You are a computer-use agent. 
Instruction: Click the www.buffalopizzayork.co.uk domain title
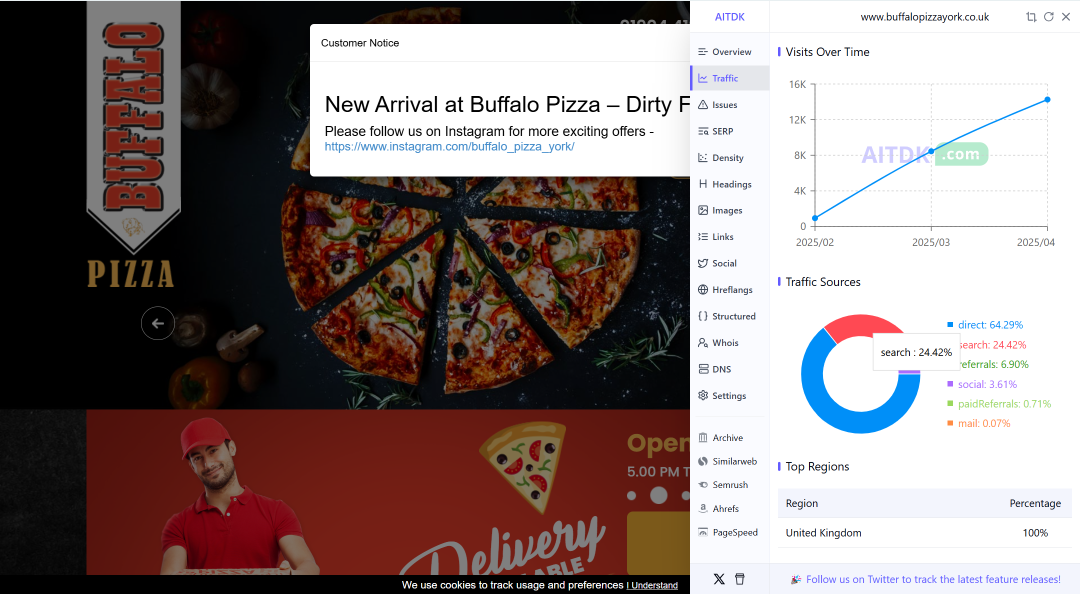(x=924, y=17)
